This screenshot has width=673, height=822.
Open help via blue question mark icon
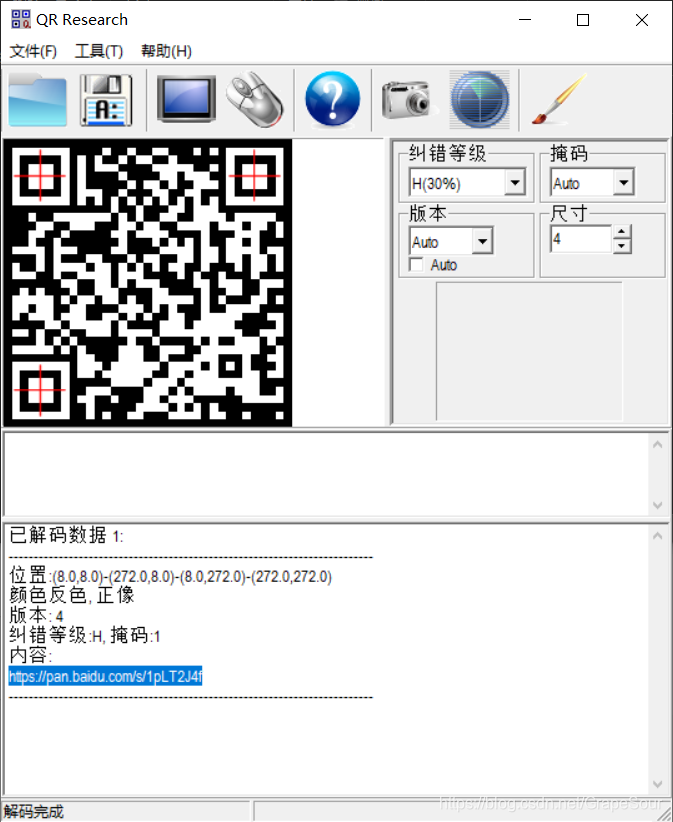(332, 99)
